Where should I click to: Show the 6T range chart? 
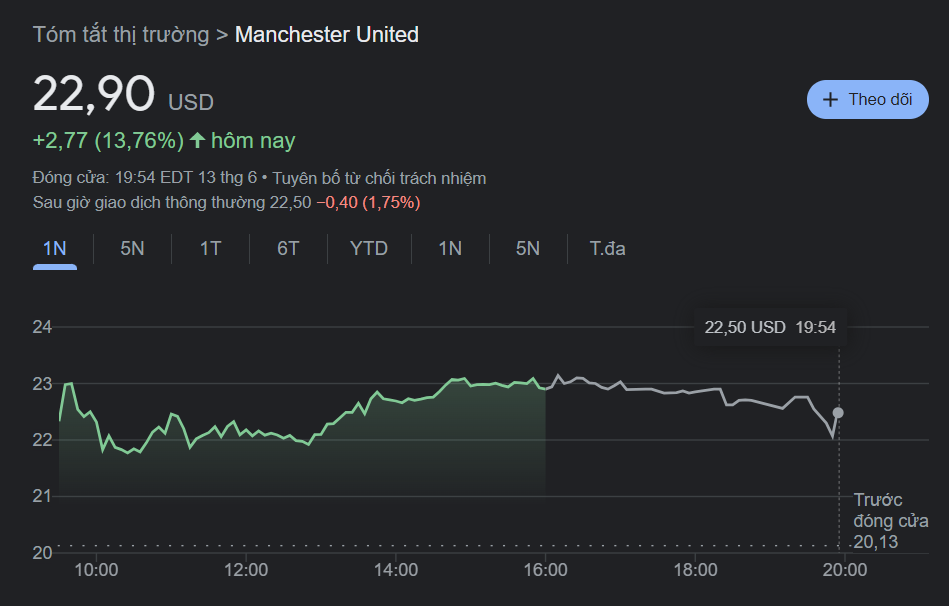click(288, 249)
